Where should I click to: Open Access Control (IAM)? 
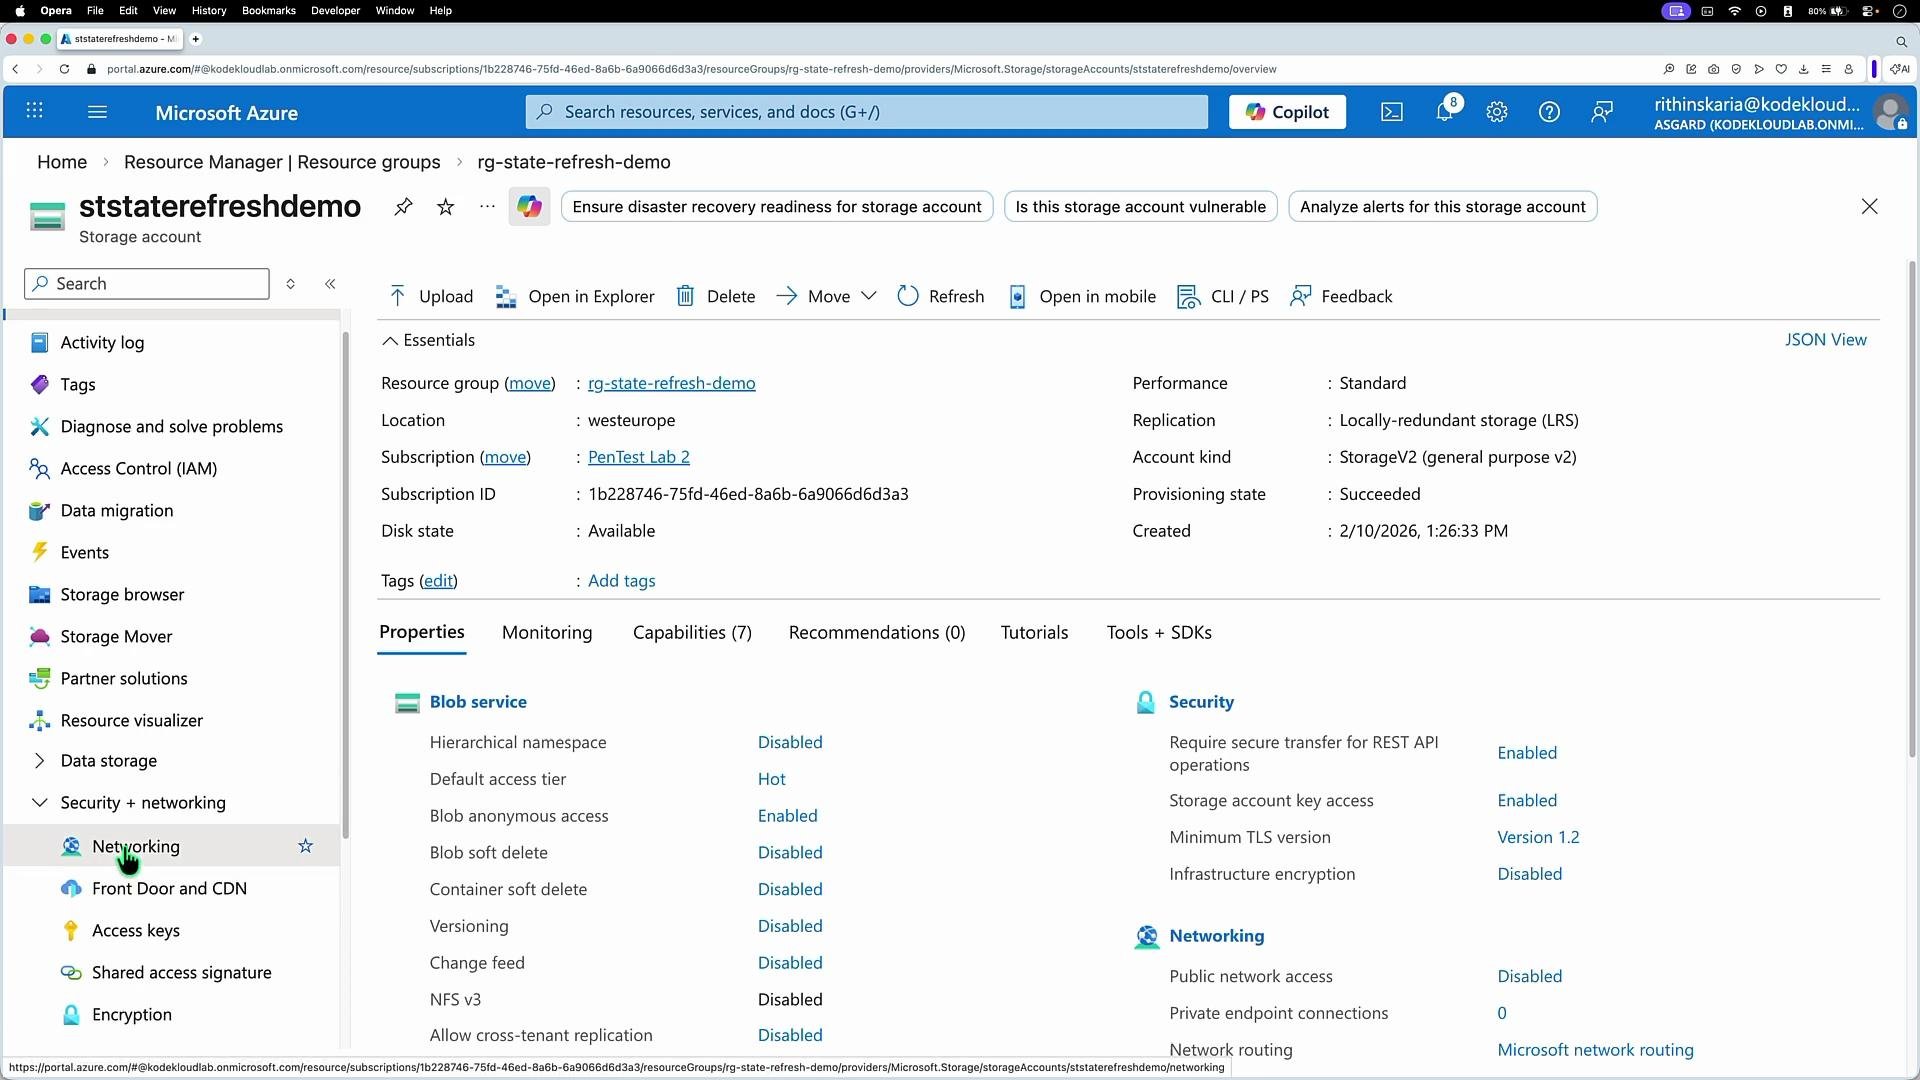[138, 469]
